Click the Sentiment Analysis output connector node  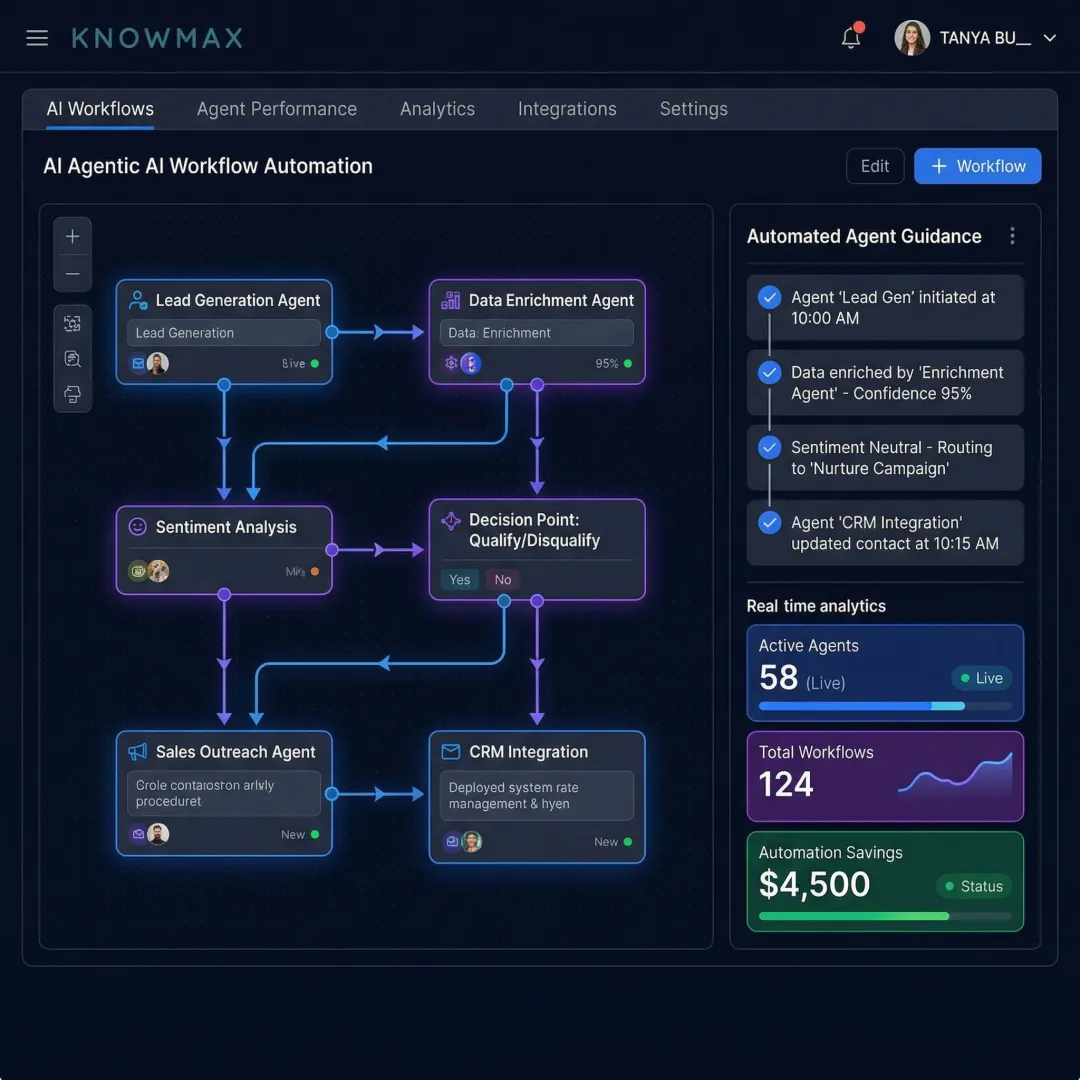pyautogui.click(x=332, y=550)
